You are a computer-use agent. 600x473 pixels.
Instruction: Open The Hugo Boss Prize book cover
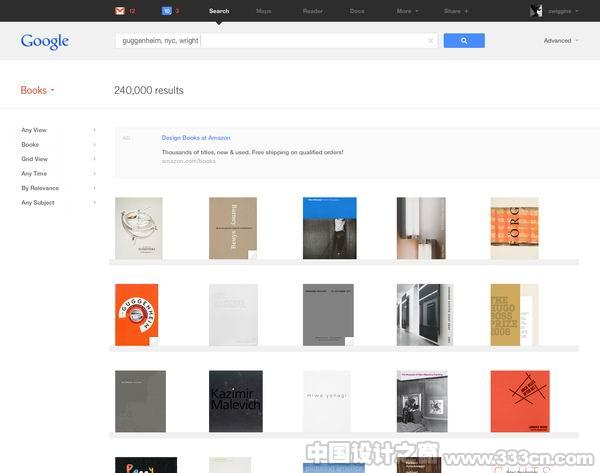point(515,315)
